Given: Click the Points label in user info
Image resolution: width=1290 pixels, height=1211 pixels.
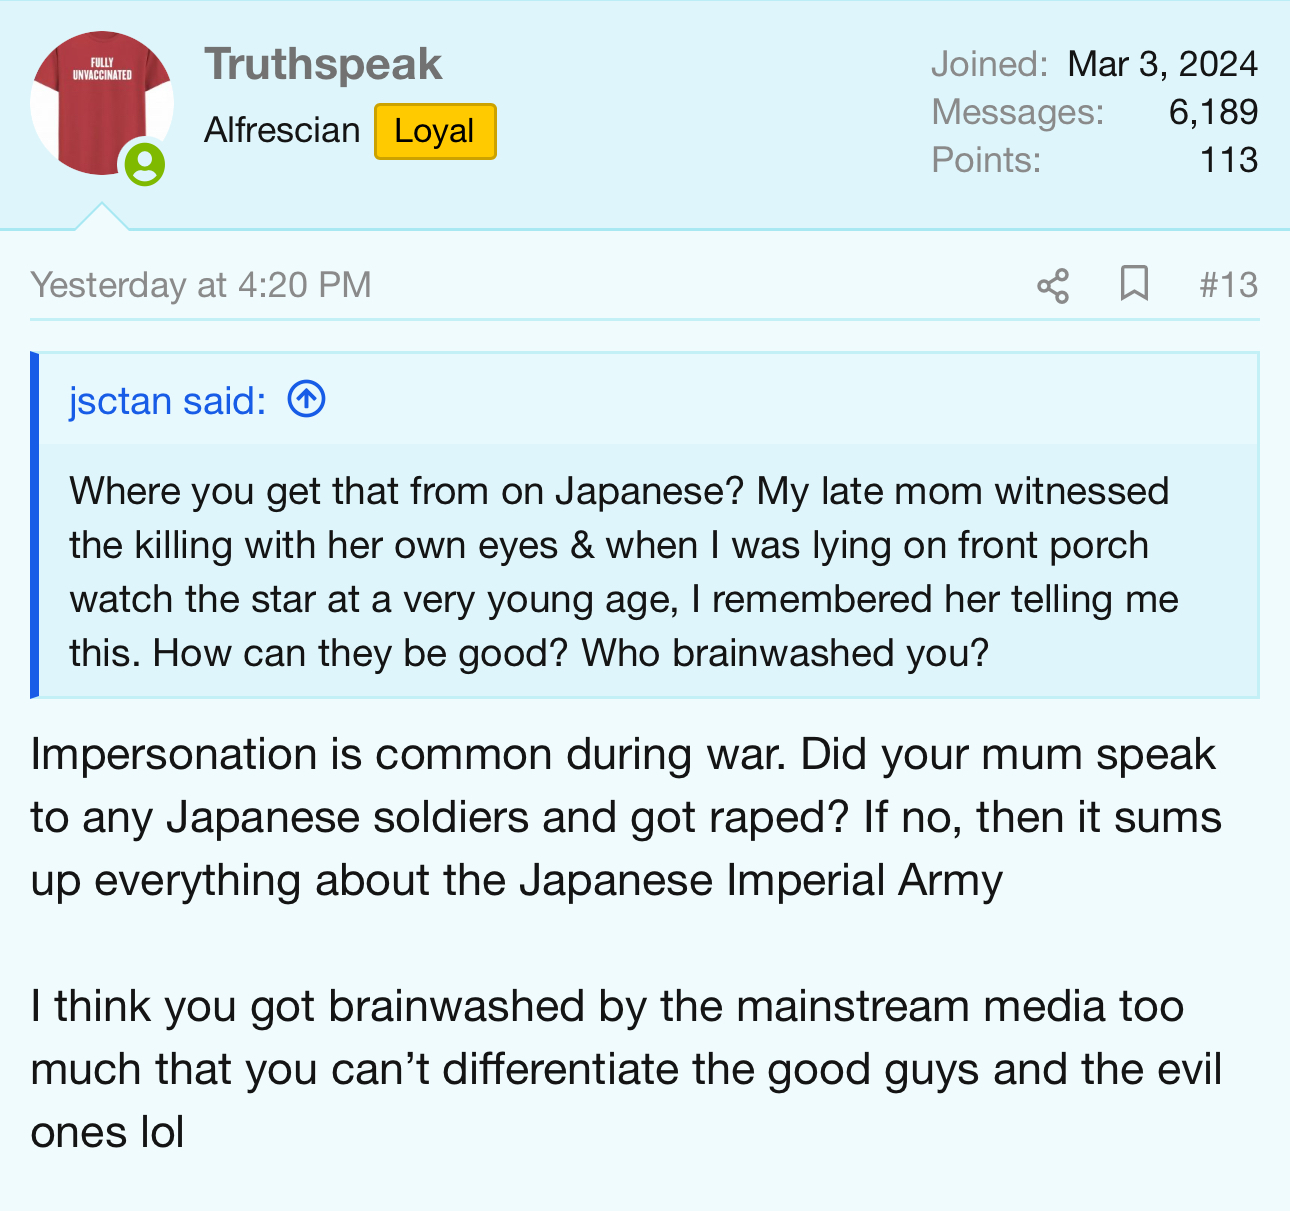Looking at the screenshot, I should tap(986, 160).
